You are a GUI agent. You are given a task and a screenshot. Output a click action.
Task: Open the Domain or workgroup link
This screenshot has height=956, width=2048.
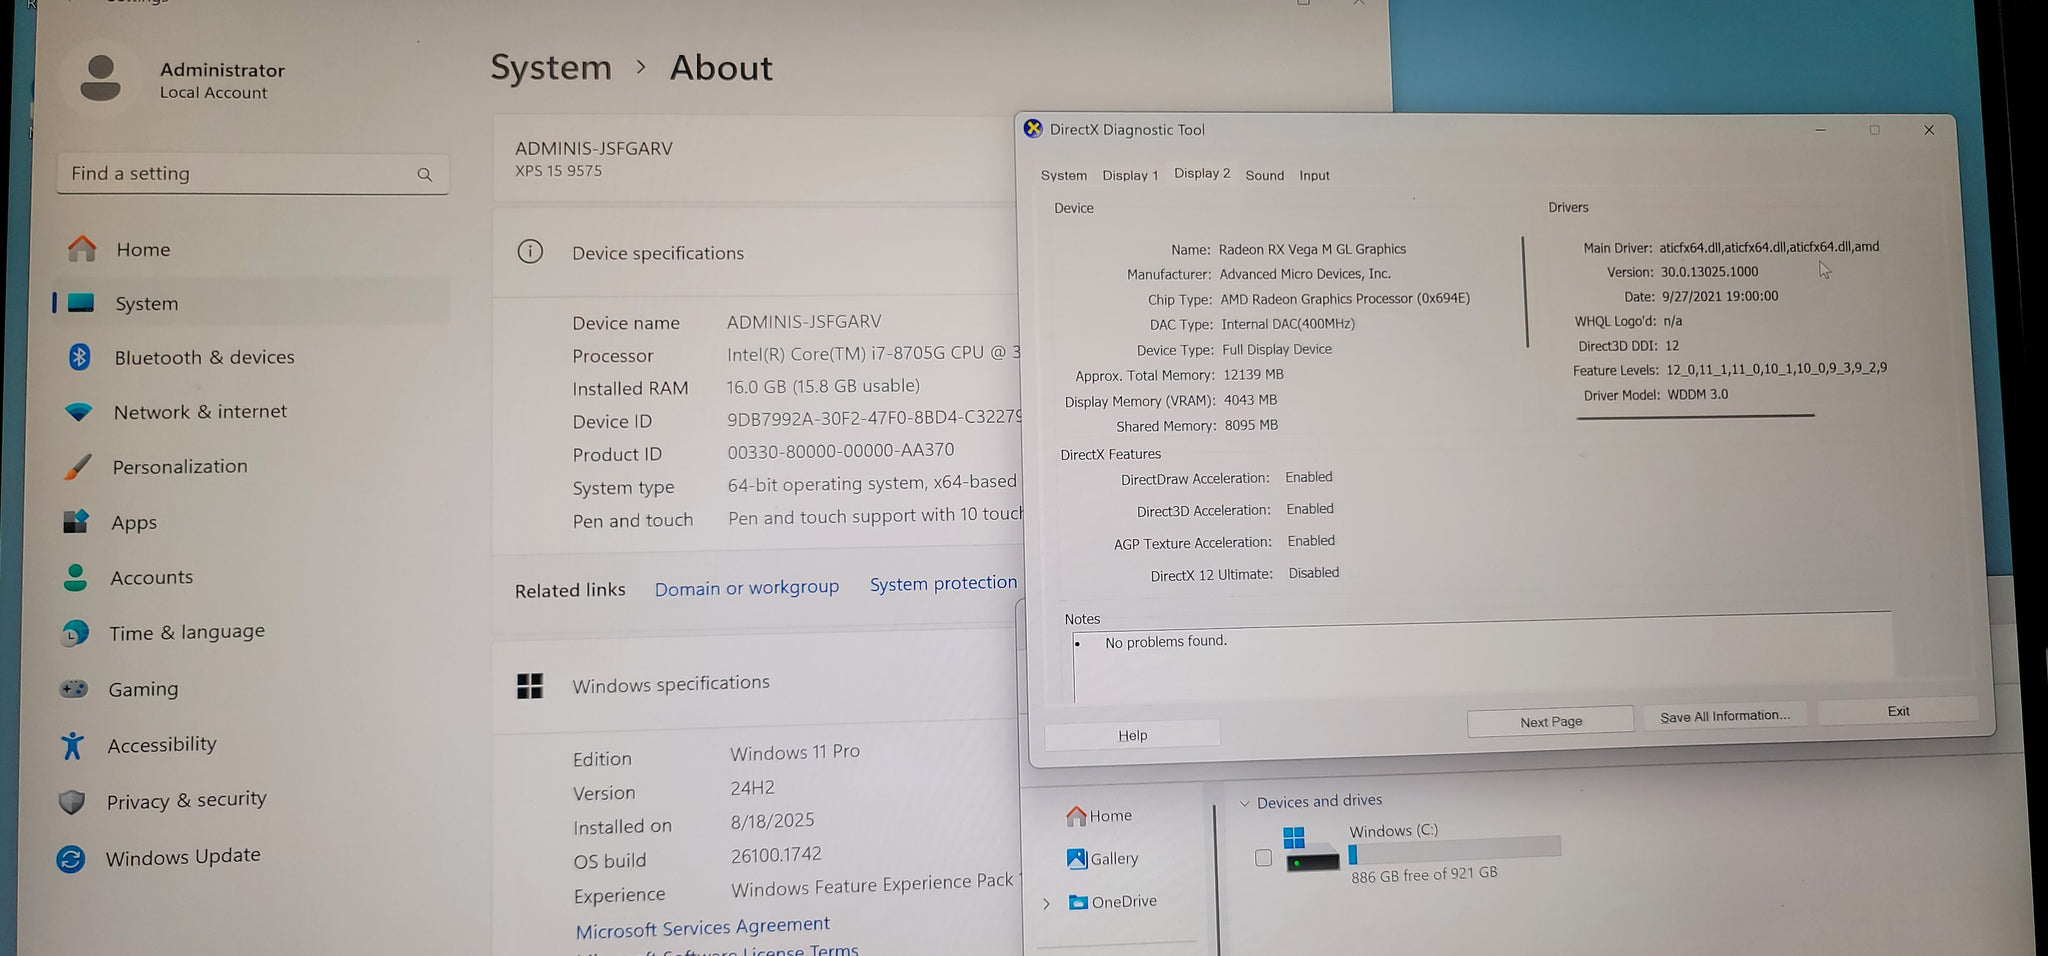pos(746,588)
